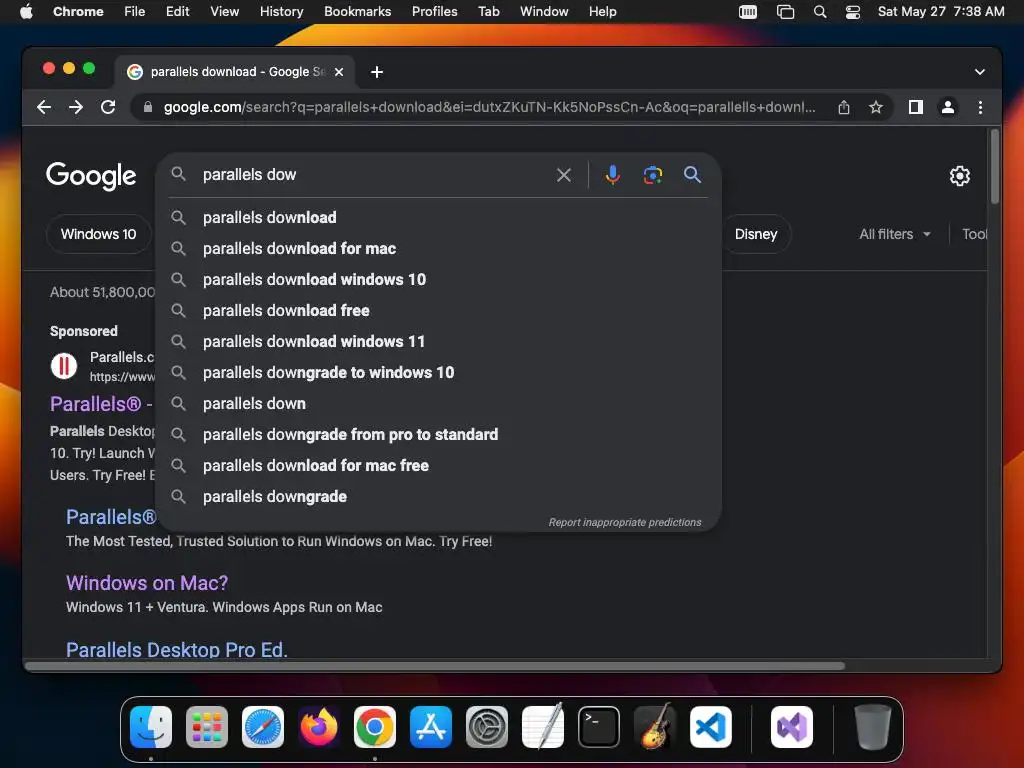The width and height of the screenshot is (1024, 768).
Task: Choose suggestion 'parallels download windows 10'
Action: pyautogui.click(x=438, y=280)
